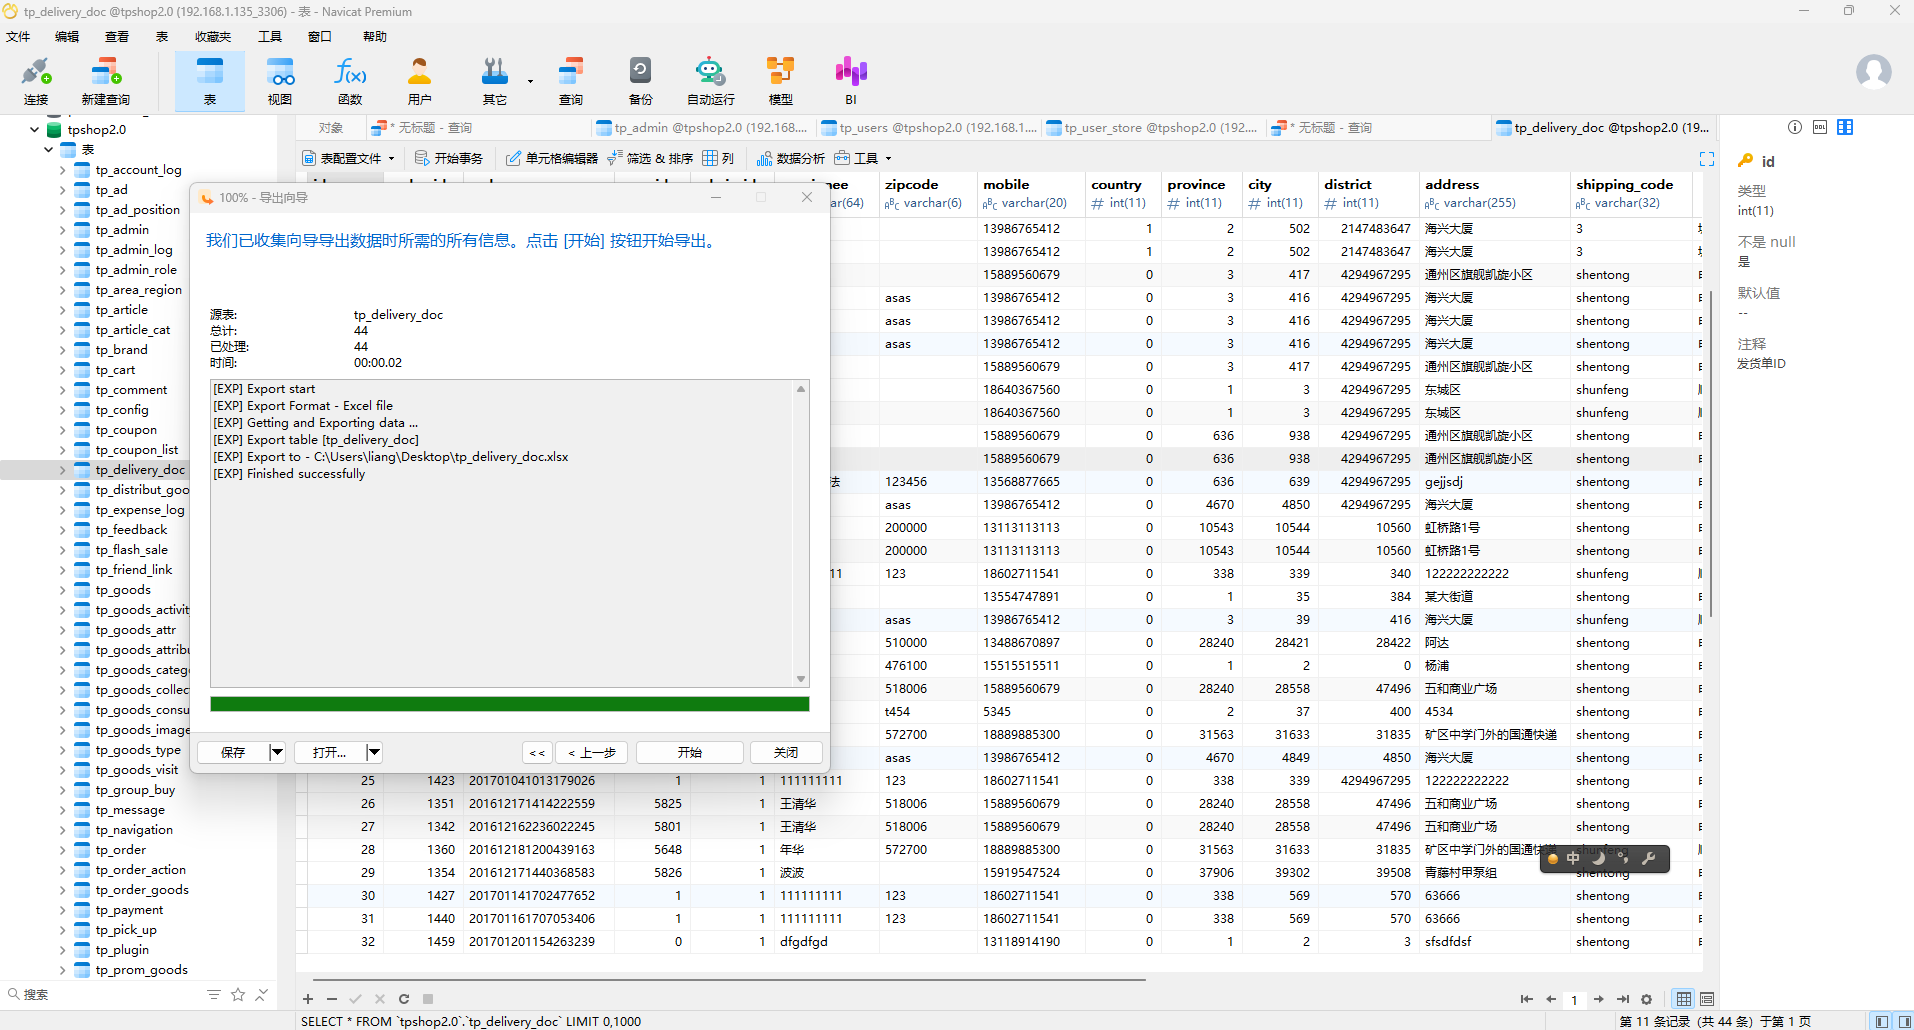
Task: Jump to the last page of records
Action: coord(1623,999)
